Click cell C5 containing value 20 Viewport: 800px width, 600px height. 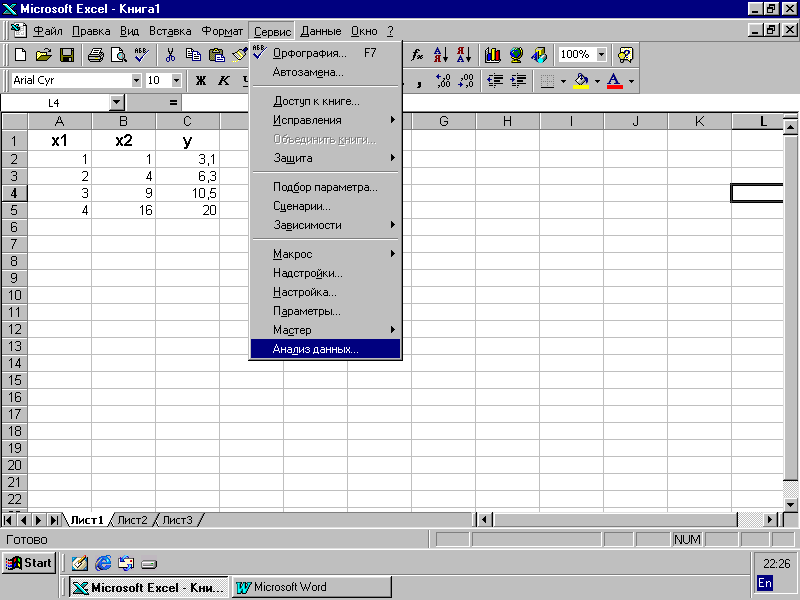click(187, 210)
